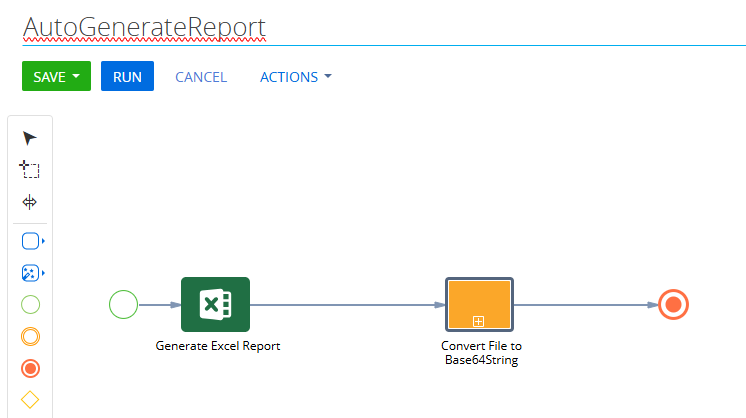Select green start event in palette
Viewport: 746px width, 418px height.
click(30, 304)
